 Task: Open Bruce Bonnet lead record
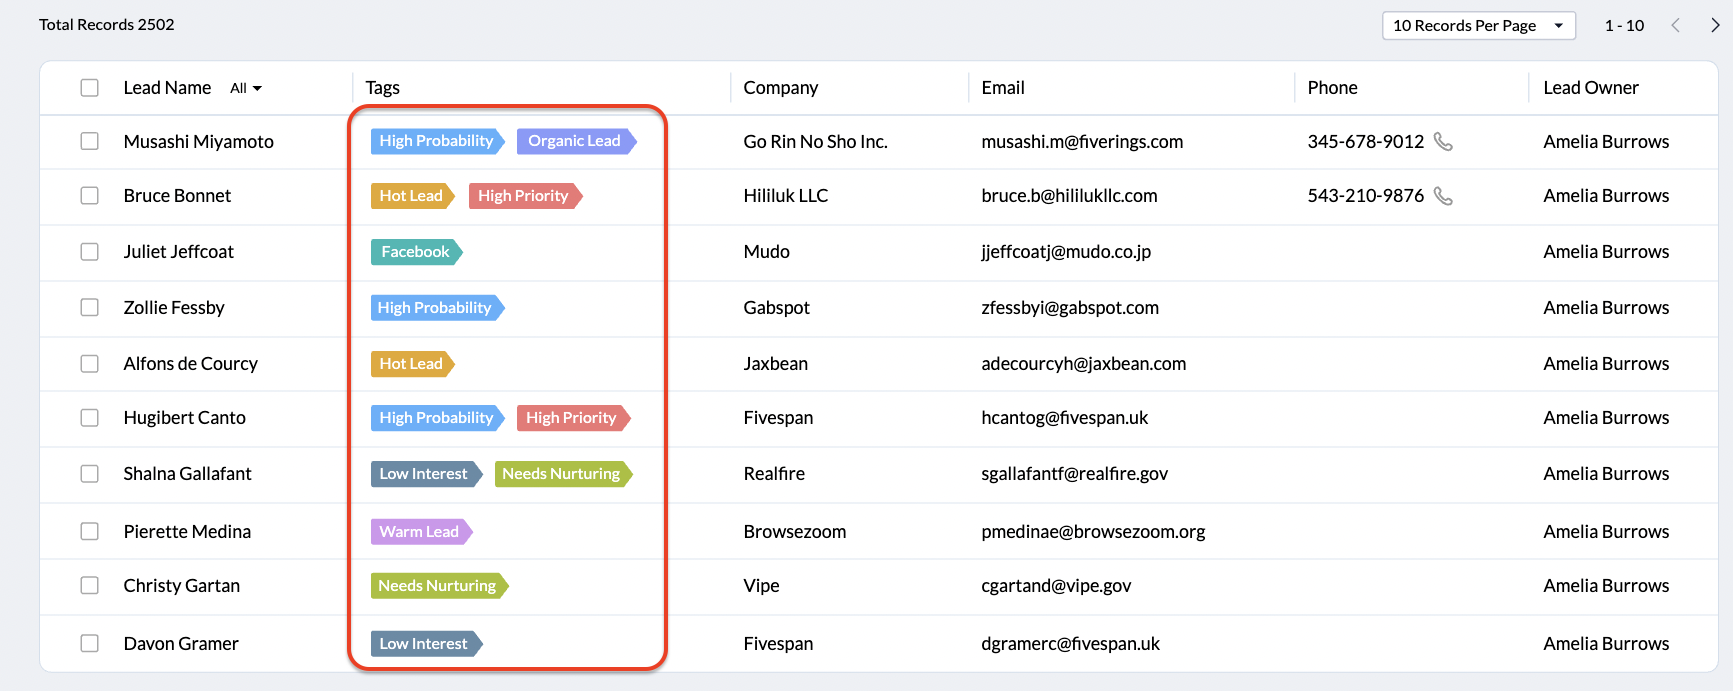[177, 195]
